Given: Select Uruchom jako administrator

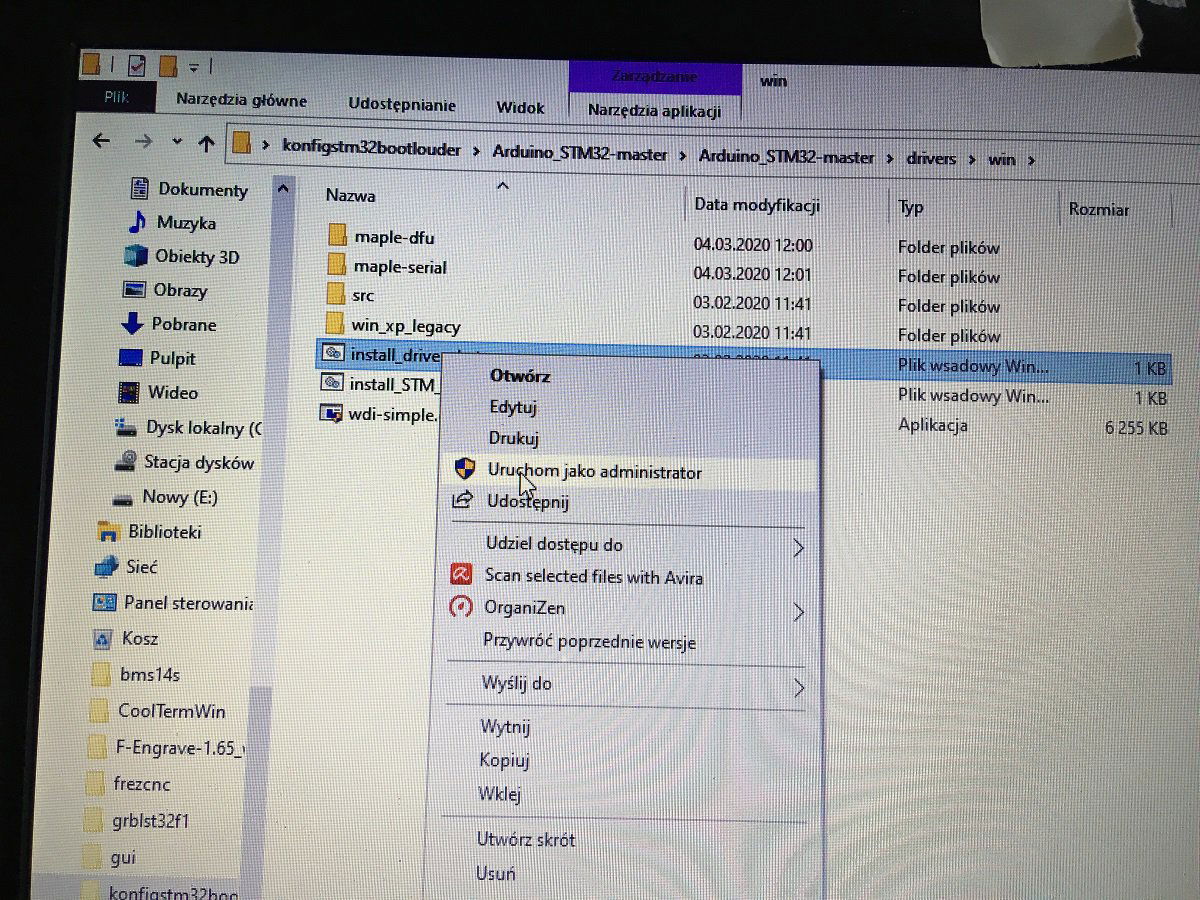Looking at the screenshot, I should pyautogui.click(x=594, y=472).
